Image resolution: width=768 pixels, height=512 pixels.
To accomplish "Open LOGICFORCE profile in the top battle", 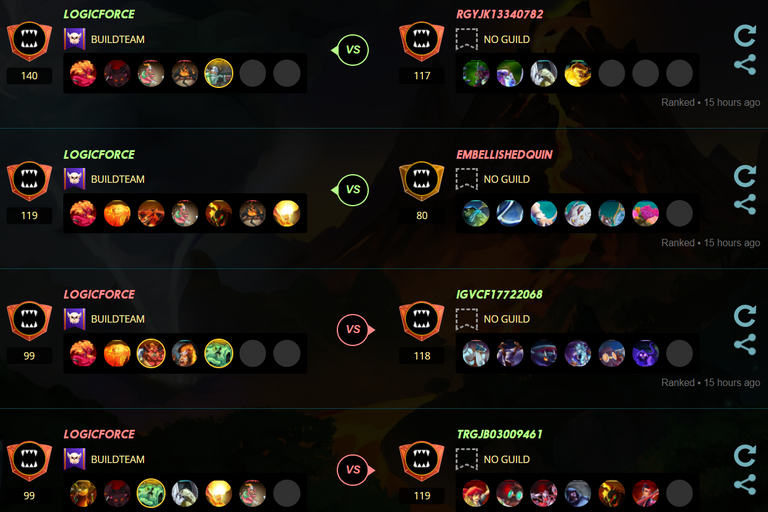I will [99, 14].
